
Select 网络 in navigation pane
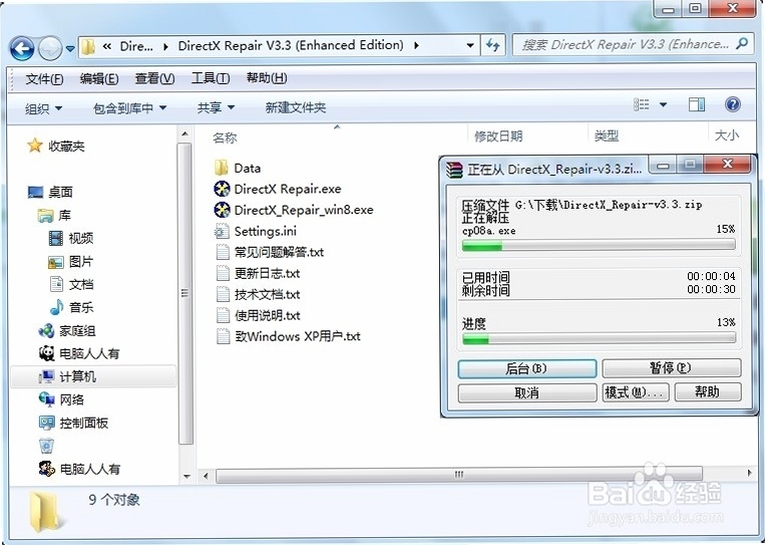(x=61, y=400)
